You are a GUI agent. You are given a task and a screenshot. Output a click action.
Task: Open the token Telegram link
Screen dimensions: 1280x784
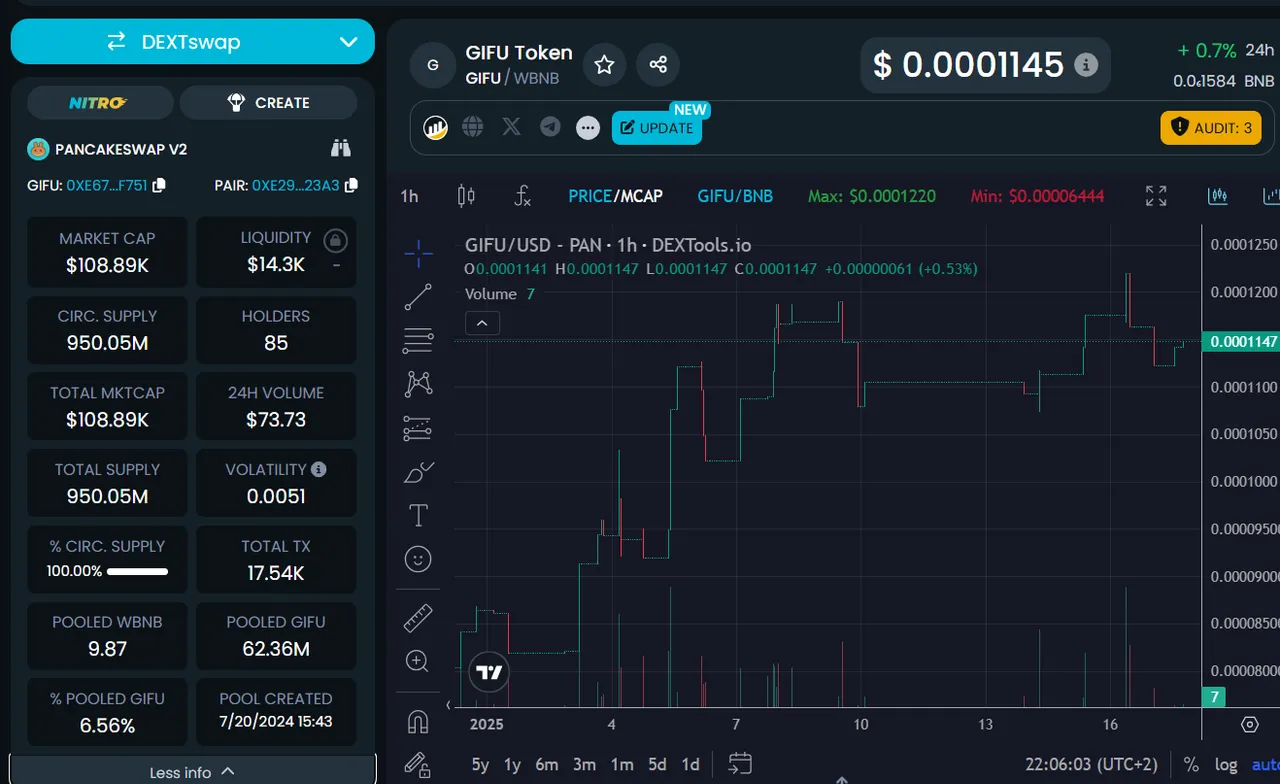tap(550, 127)
